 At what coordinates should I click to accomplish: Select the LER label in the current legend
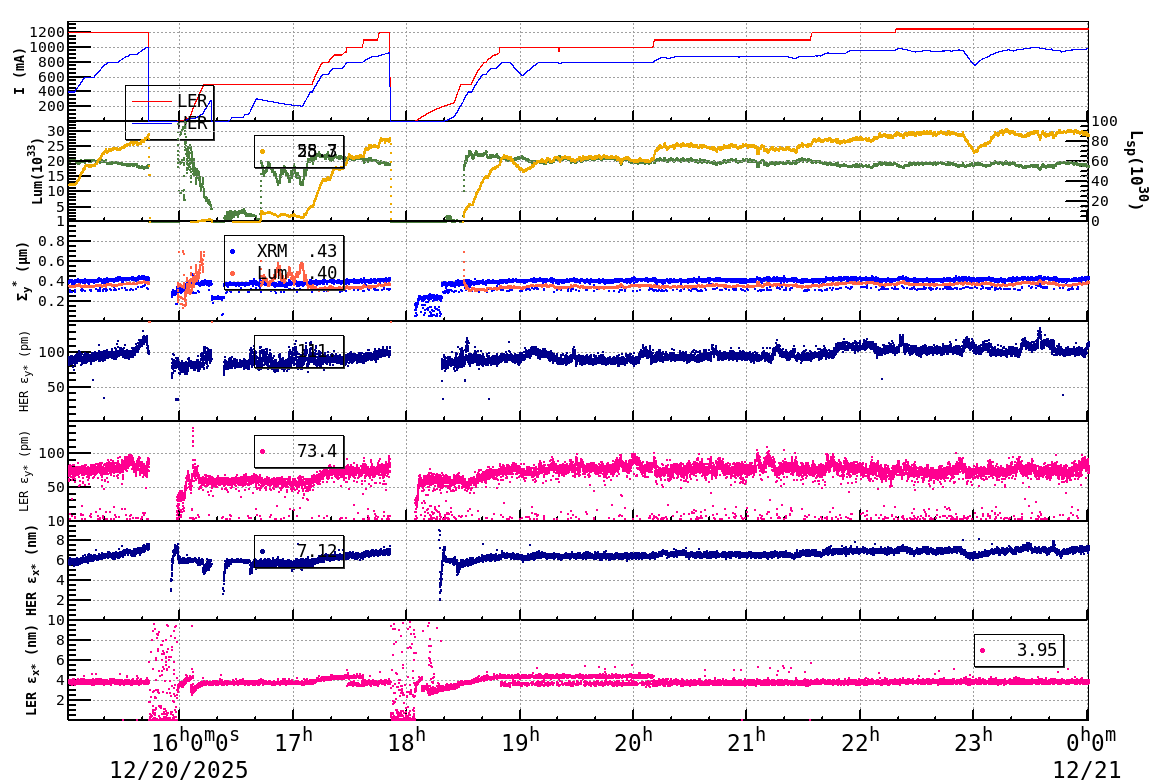click(192, 101)
